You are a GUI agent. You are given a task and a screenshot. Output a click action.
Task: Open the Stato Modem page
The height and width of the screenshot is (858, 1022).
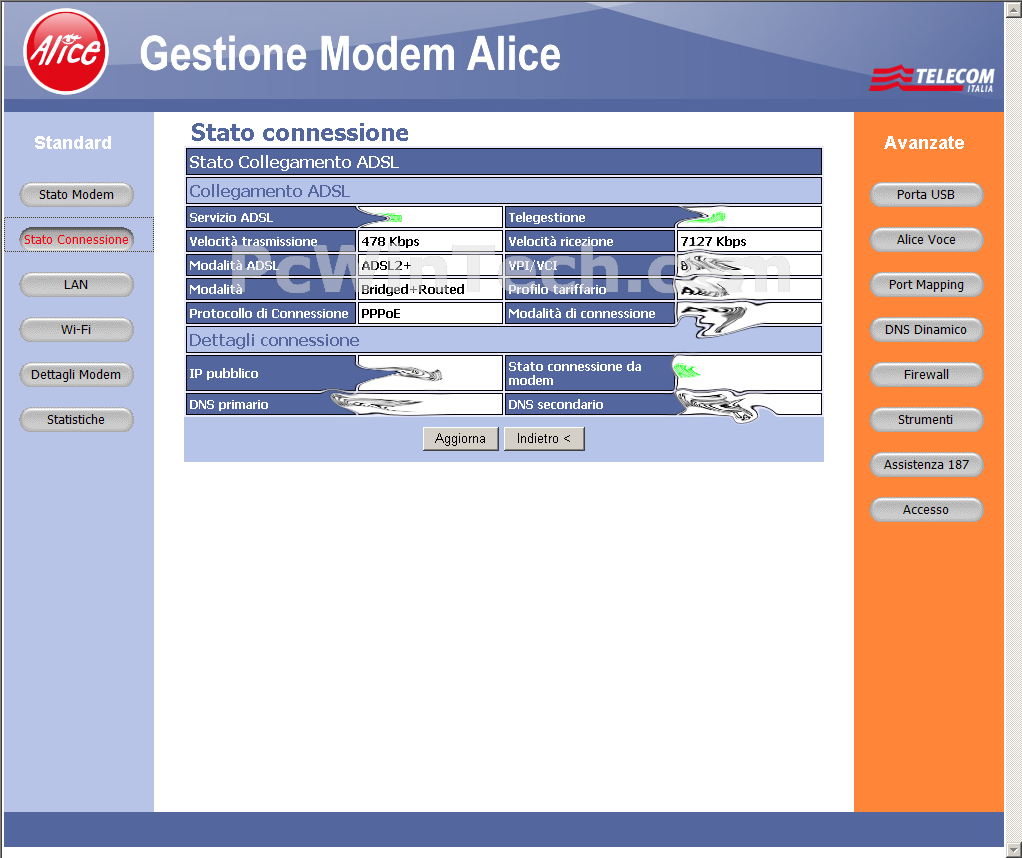(x=76, y=194)
